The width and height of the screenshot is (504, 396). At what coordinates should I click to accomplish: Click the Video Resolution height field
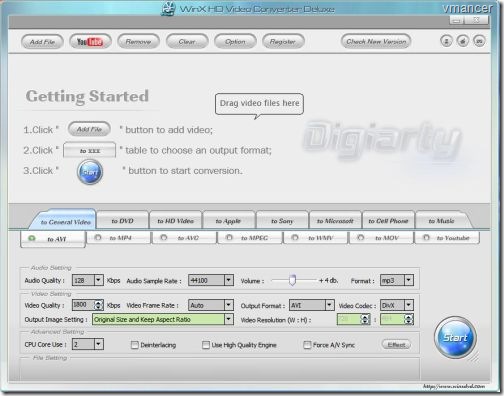point(392,319)
